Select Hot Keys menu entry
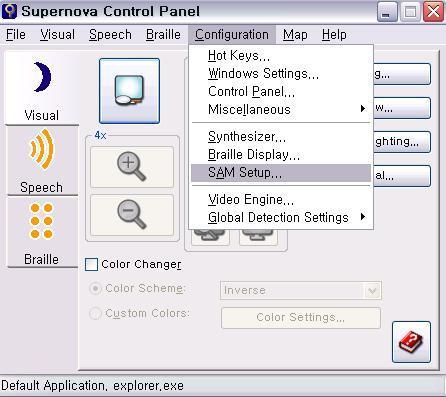This screenshot has width=446, height=397. (281, 55)
